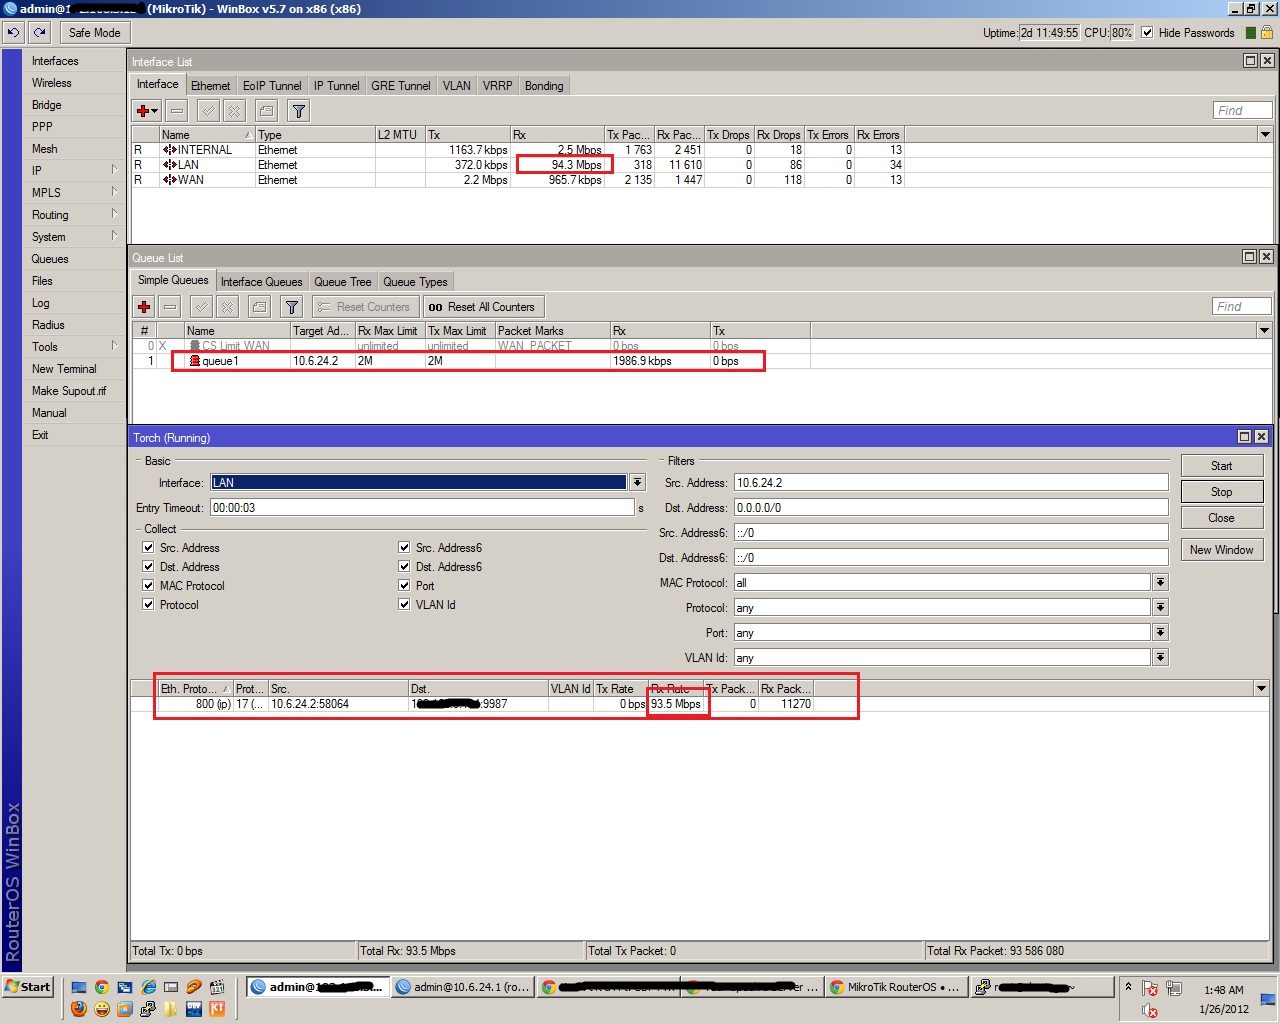Switch to admin@10.6.24.1 WinBox taskbar window

pyautogui.click(x=462, y=987)
